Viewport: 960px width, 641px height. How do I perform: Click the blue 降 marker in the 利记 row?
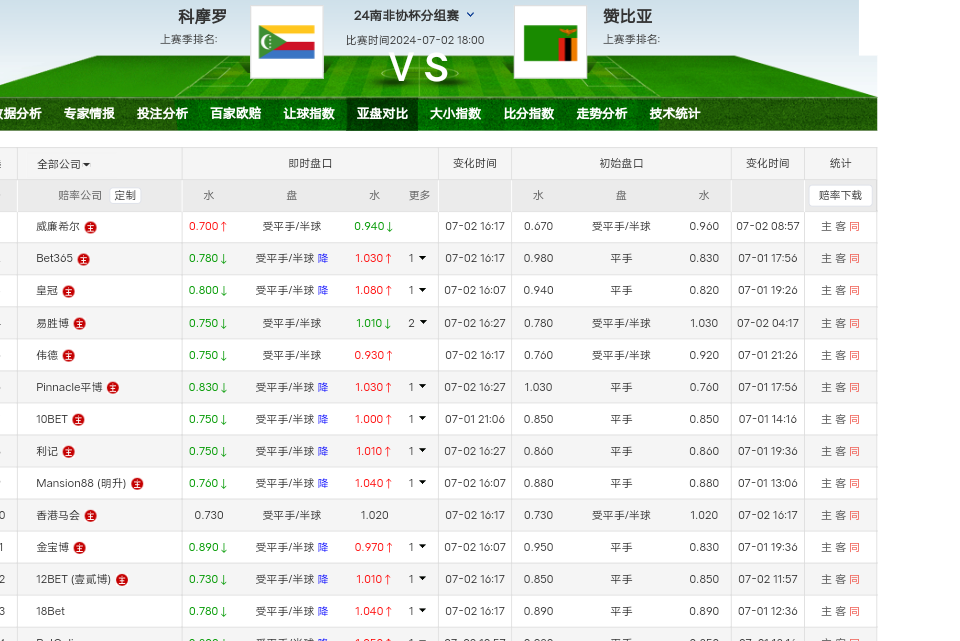pos(323,451)
